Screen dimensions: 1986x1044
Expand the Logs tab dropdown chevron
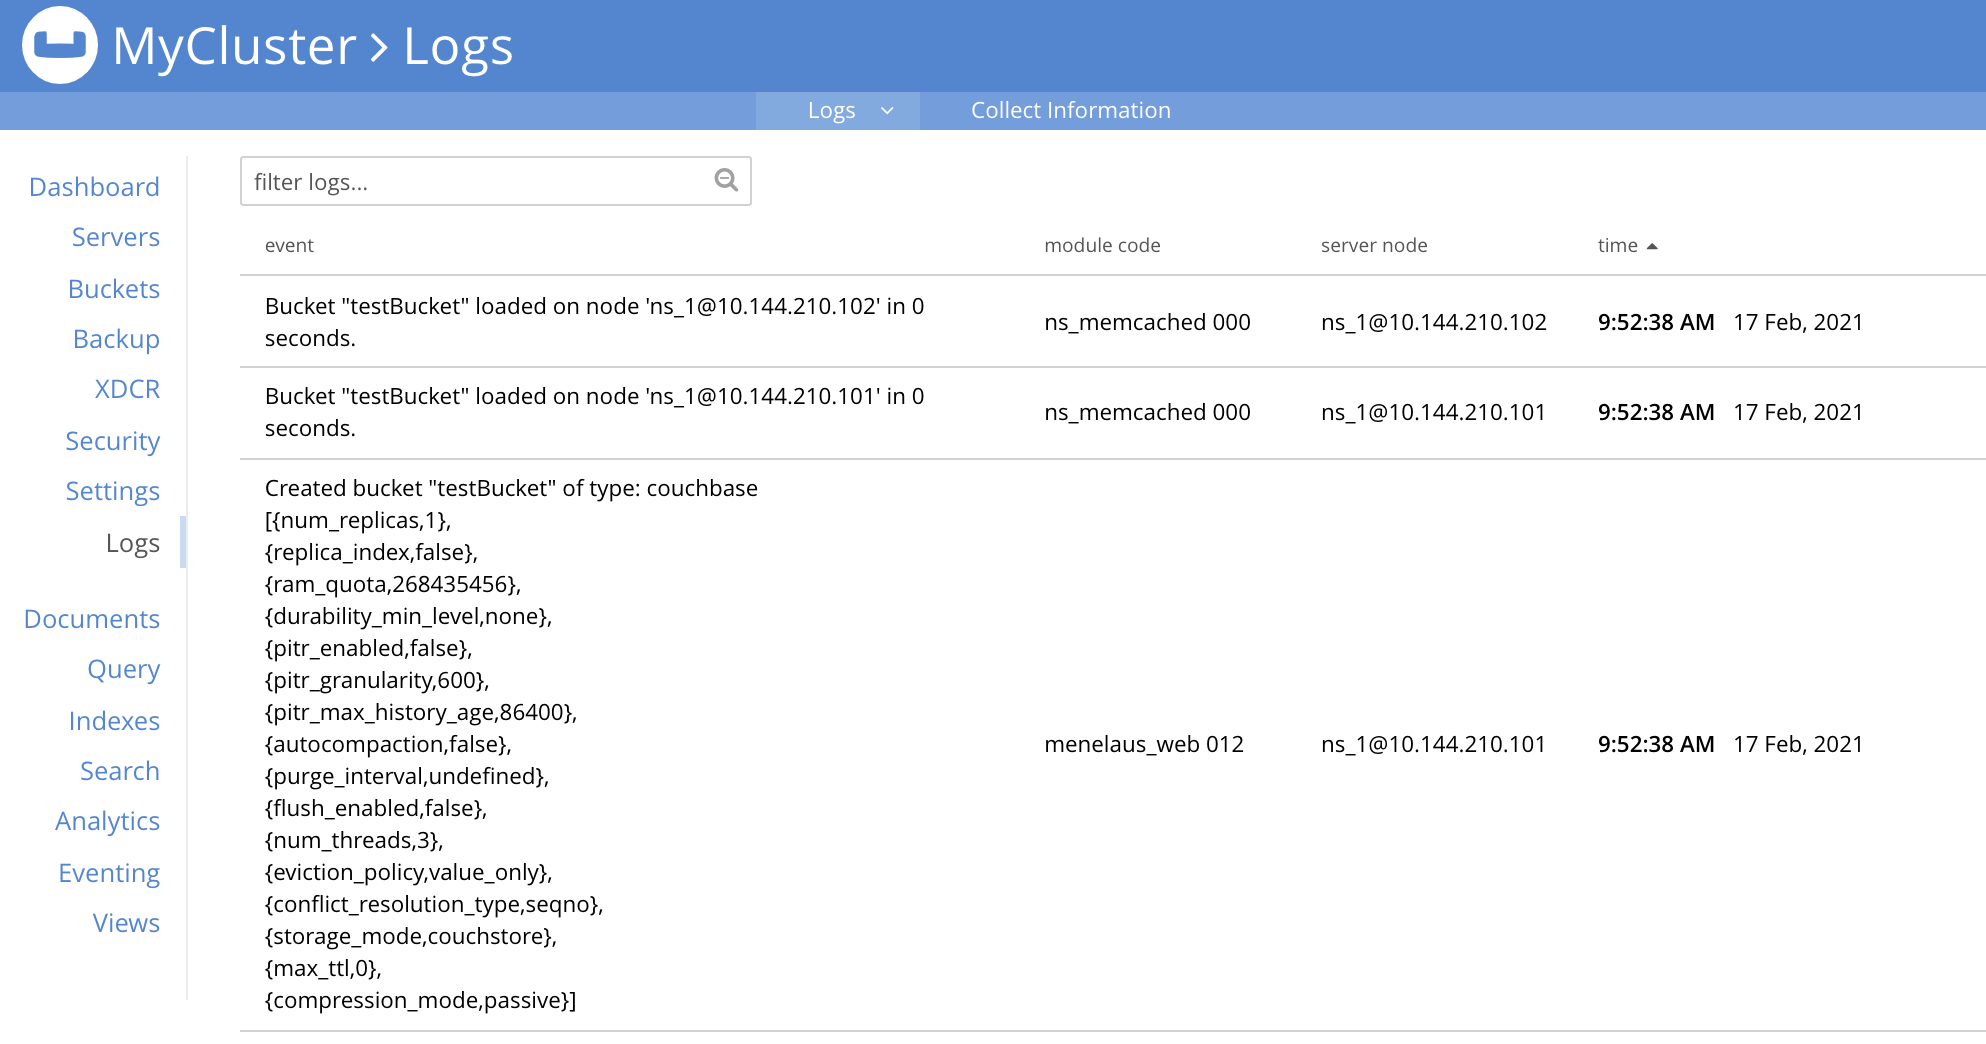(x=887, y=111)
